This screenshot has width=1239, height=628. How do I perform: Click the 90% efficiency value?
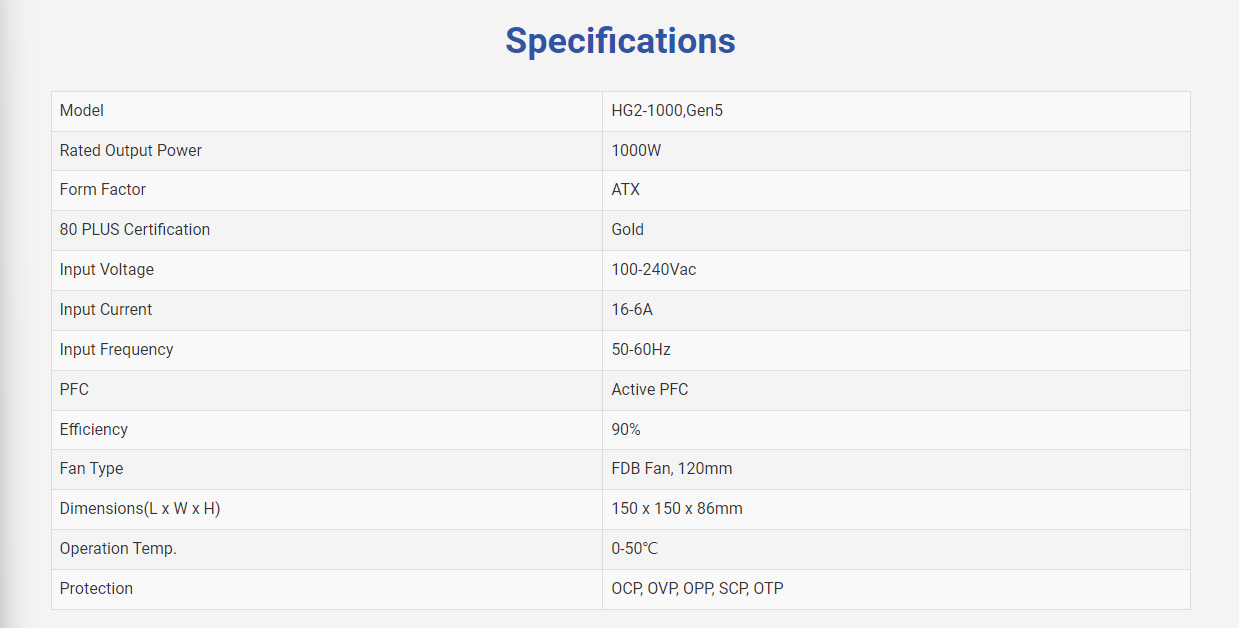click(626, 429)
